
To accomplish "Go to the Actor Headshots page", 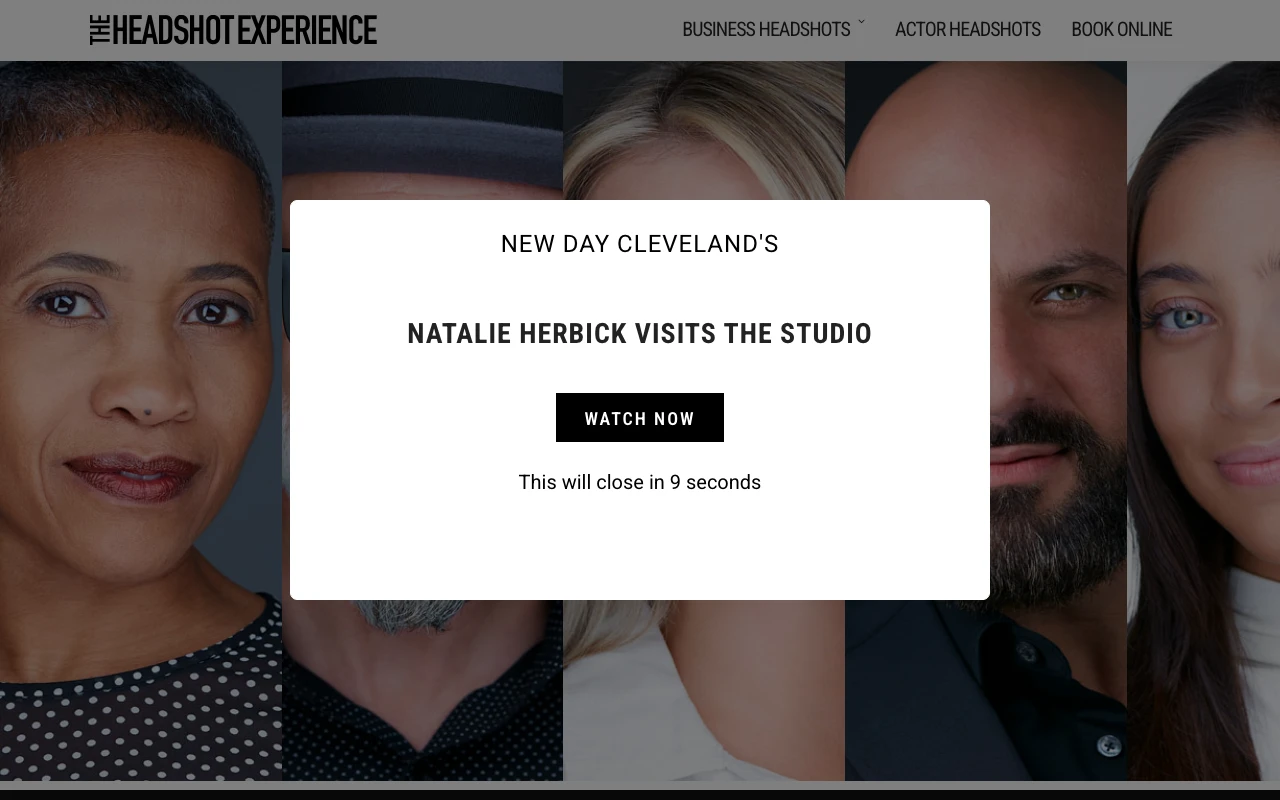I will (x=967, y=30).
